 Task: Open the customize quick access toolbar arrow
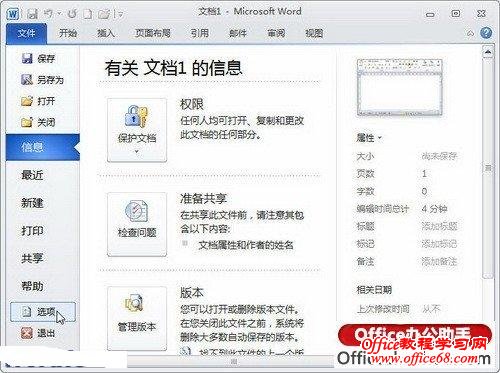121,14
